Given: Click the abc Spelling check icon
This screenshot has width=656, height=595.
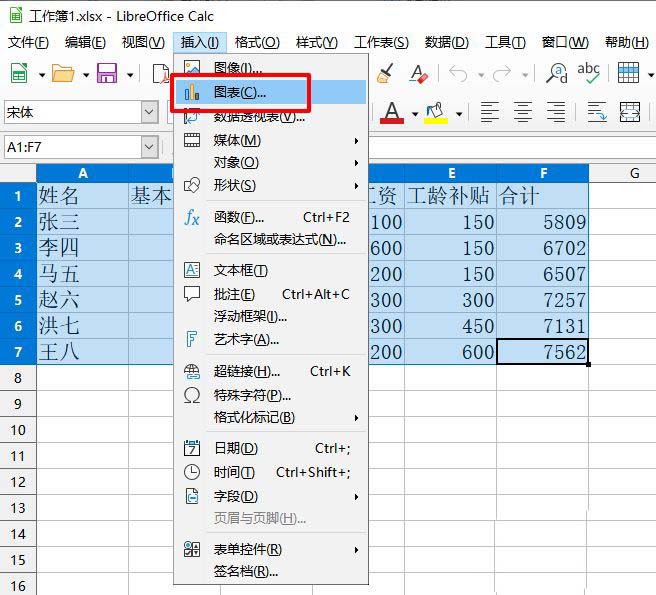Looking at the screenshot, I should tap(589, 73).
